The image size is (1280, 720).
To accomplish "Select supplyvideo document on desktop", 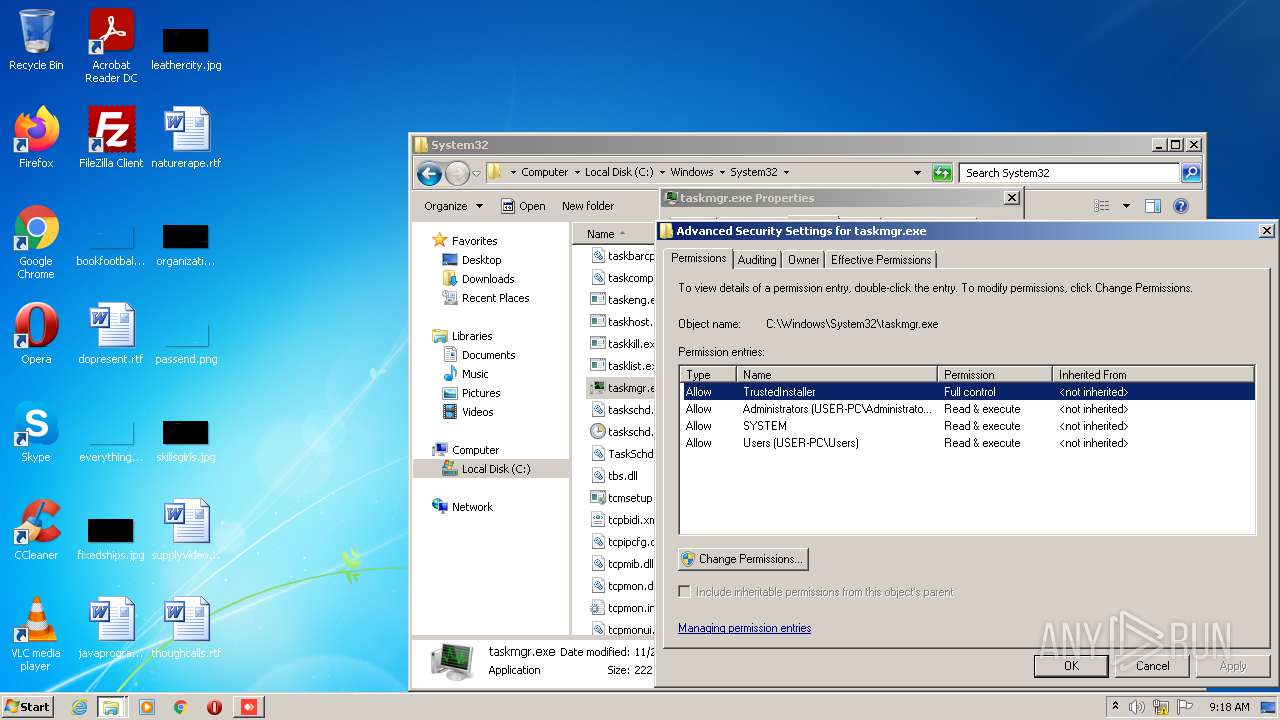I will [186, 529].
